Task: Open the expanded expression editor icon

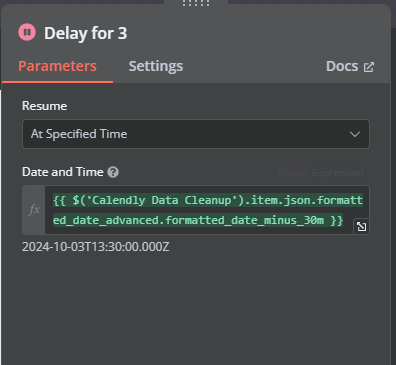Action: point(361,227)
